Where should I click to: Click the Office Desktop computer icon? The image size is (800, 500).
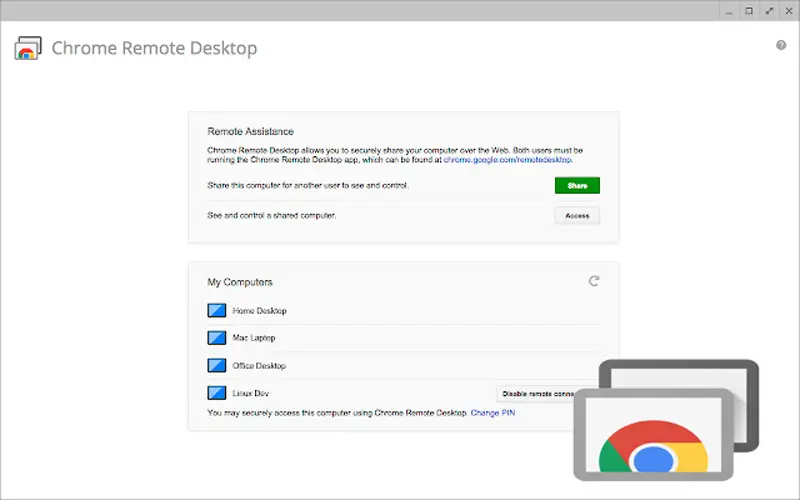point(217,365)
